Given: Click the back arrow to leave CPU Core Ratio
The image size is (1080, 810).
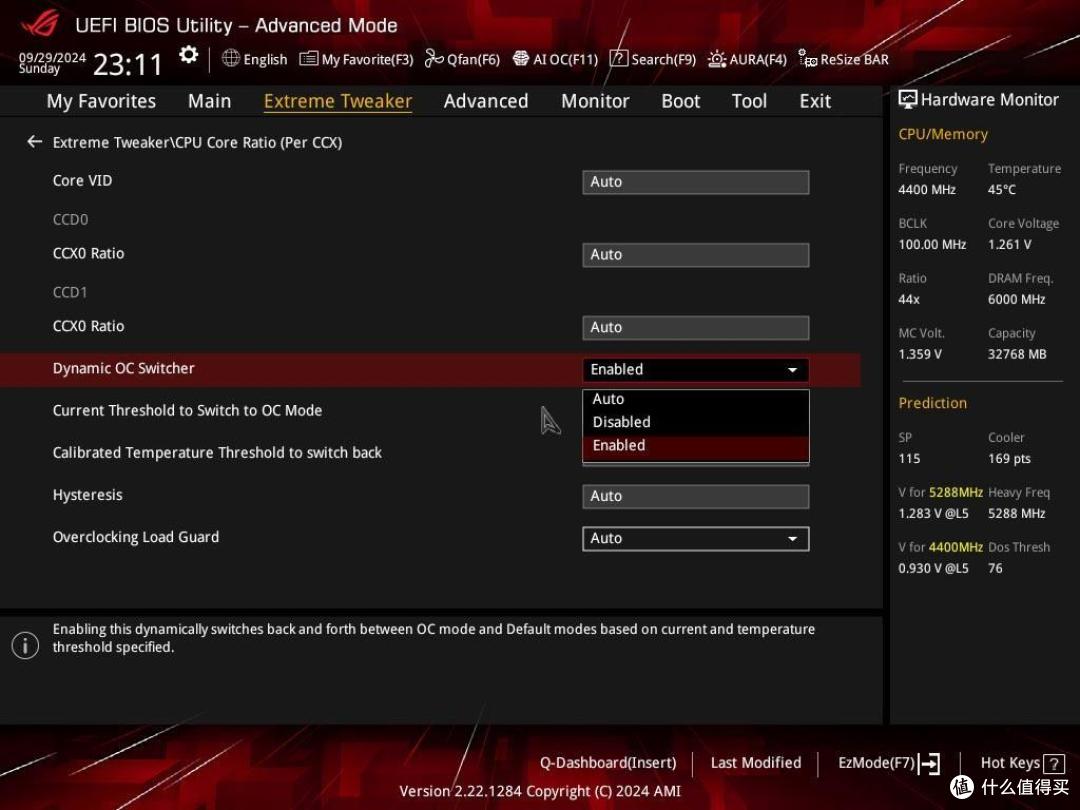Looking at the screenshot, I should [x=33, y=141].
